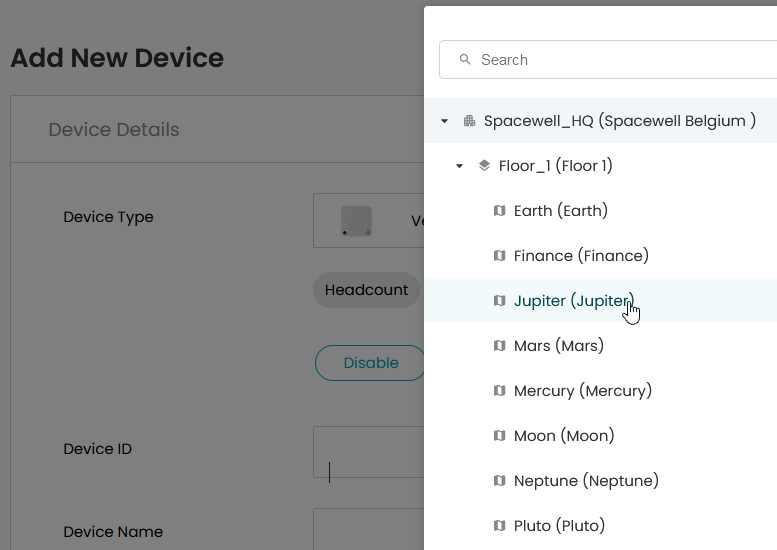777x550 pixels.
Task: Choose Pluto (Pluto) room
Action: click(x=601, y=526)
